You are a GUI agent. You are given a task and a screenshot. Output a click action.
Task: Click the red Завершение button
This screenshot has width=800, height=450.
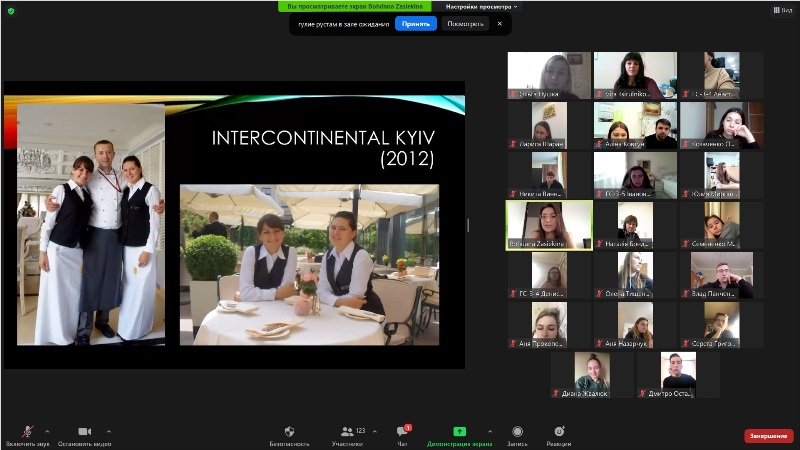768,436
